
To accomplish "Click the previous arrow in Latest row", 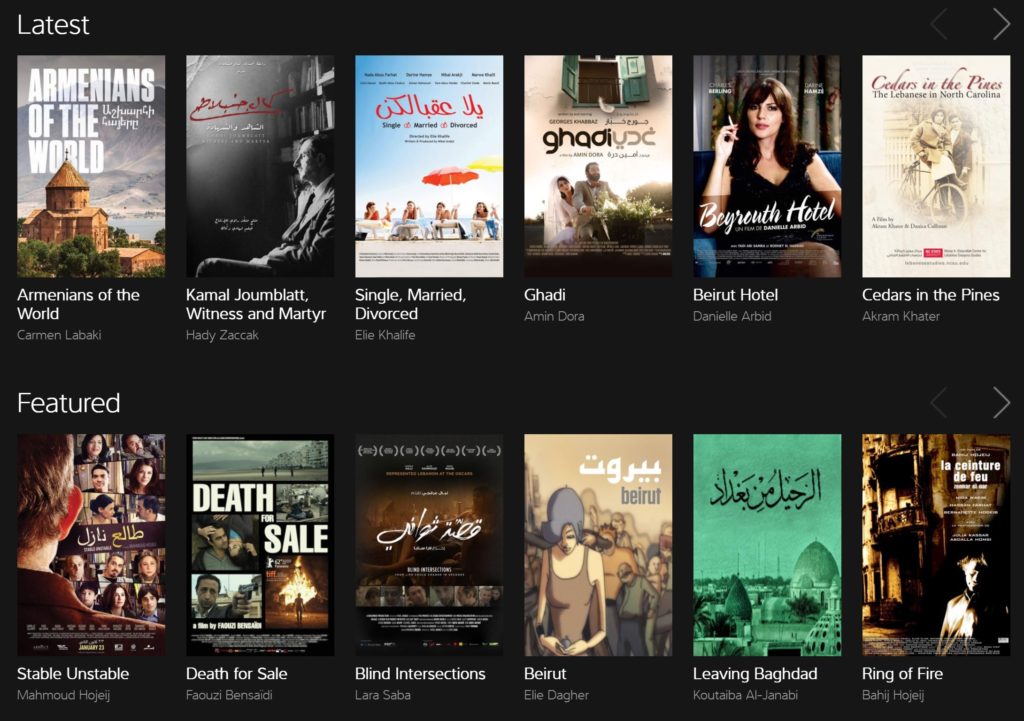I will pos(939,24).
